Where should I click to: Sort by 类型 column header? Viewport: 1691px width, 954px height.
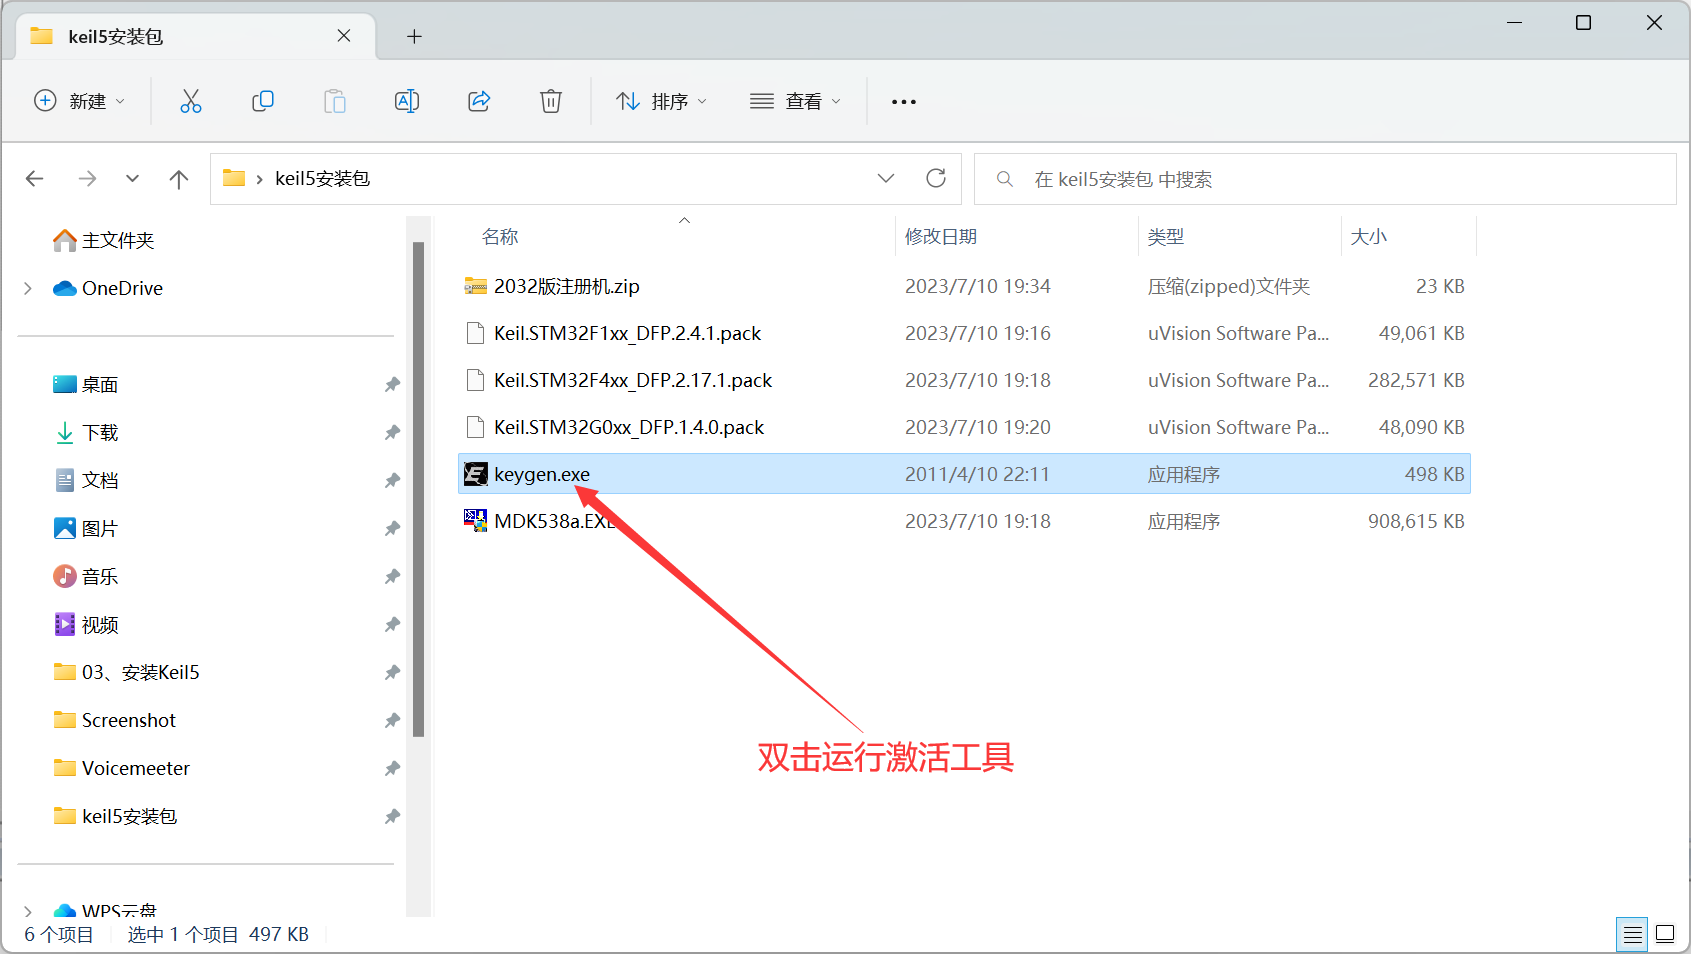(x=1166, y=236)
